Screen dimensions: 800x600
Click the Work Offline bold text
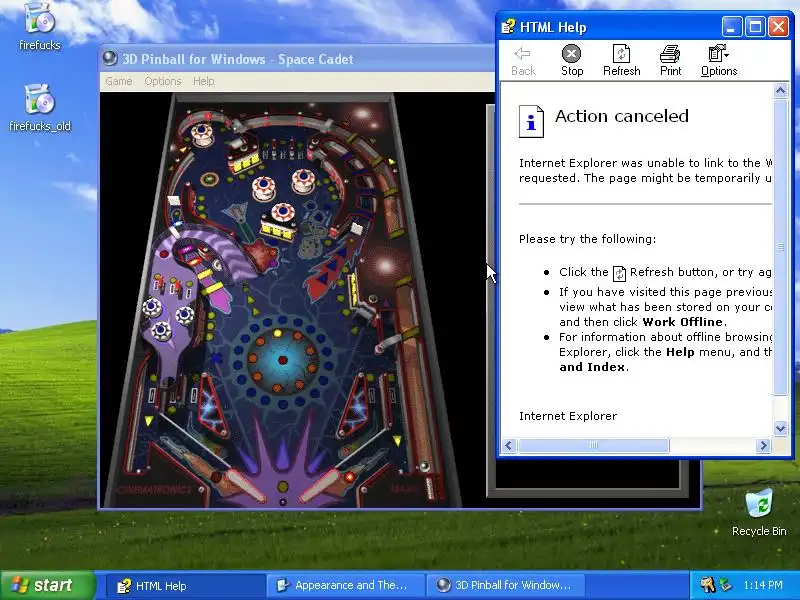click(683, 322)
